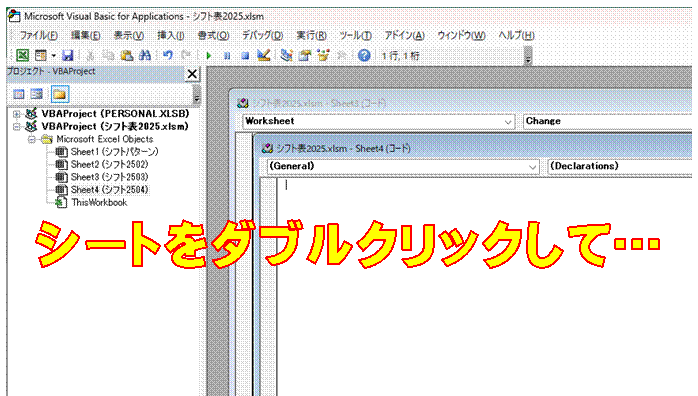
Task: Click the Project panel toolbar overflow arrow
Action: click(196, 94)
